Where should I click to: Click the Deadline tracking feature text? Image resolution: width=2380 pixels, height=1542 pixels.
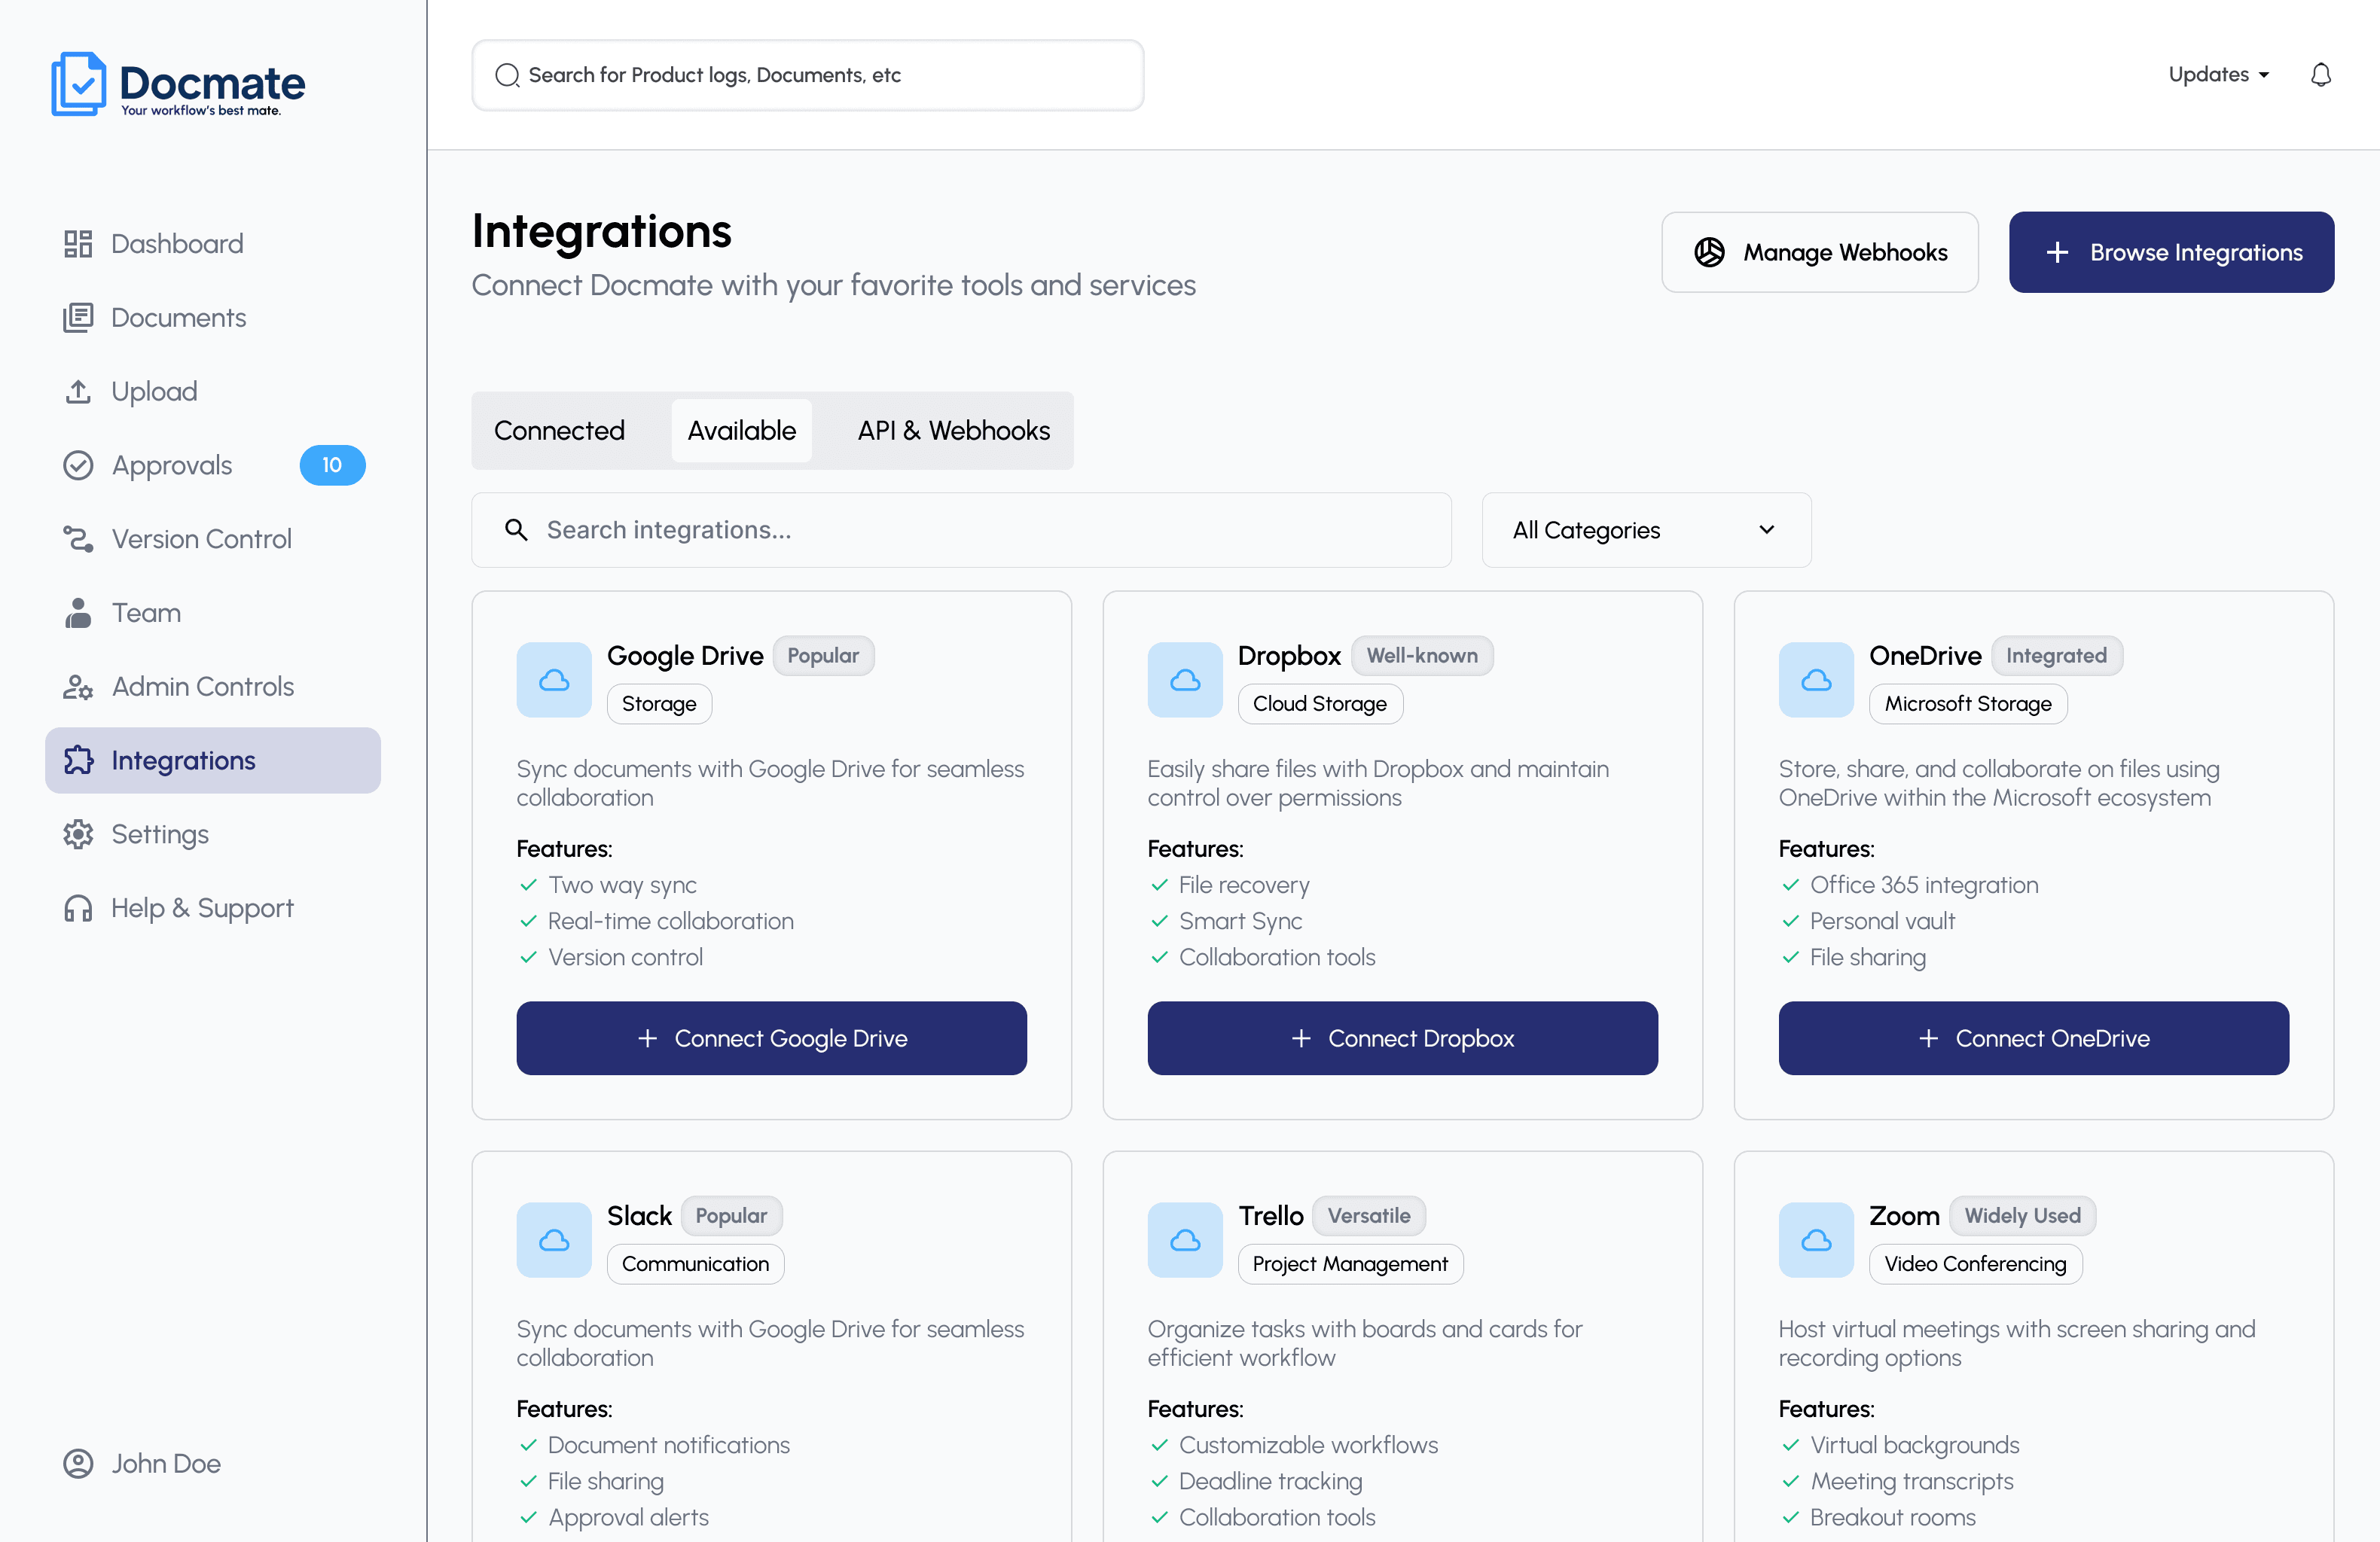(x=1270, y=1481)
